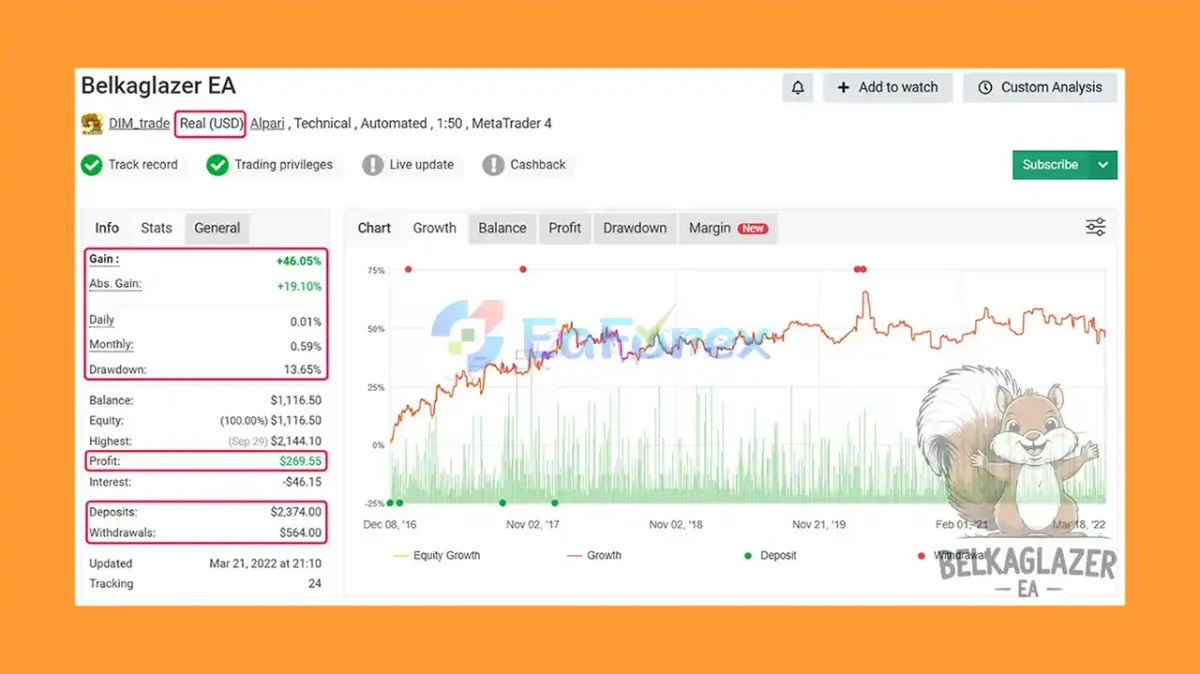Click the Trading privileges verified badge
The width and height of the screenshot is (1200, 674).
(271, 165)
